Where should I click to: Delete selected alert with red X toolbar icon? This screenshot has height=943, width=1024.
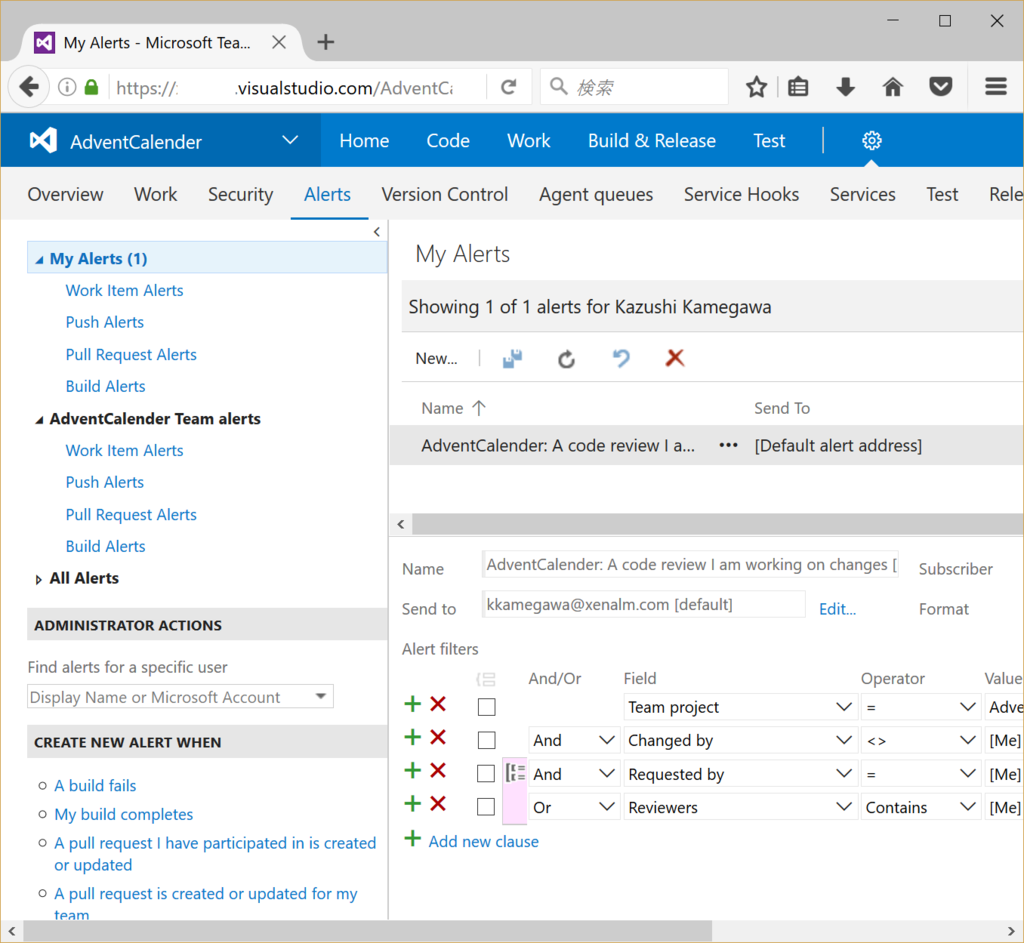click(x=675, y=358)
